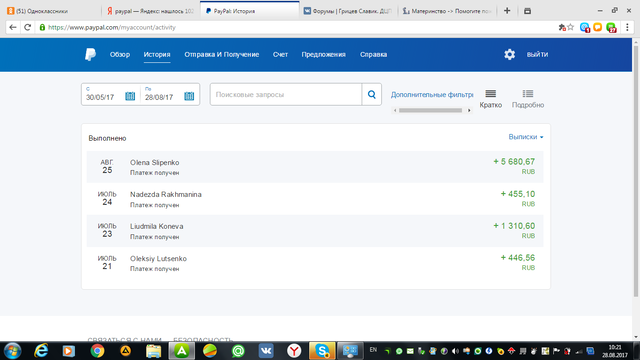Reload the page with refresh icon
Viewport: 640px width, 360px height.
pos(27,27)
